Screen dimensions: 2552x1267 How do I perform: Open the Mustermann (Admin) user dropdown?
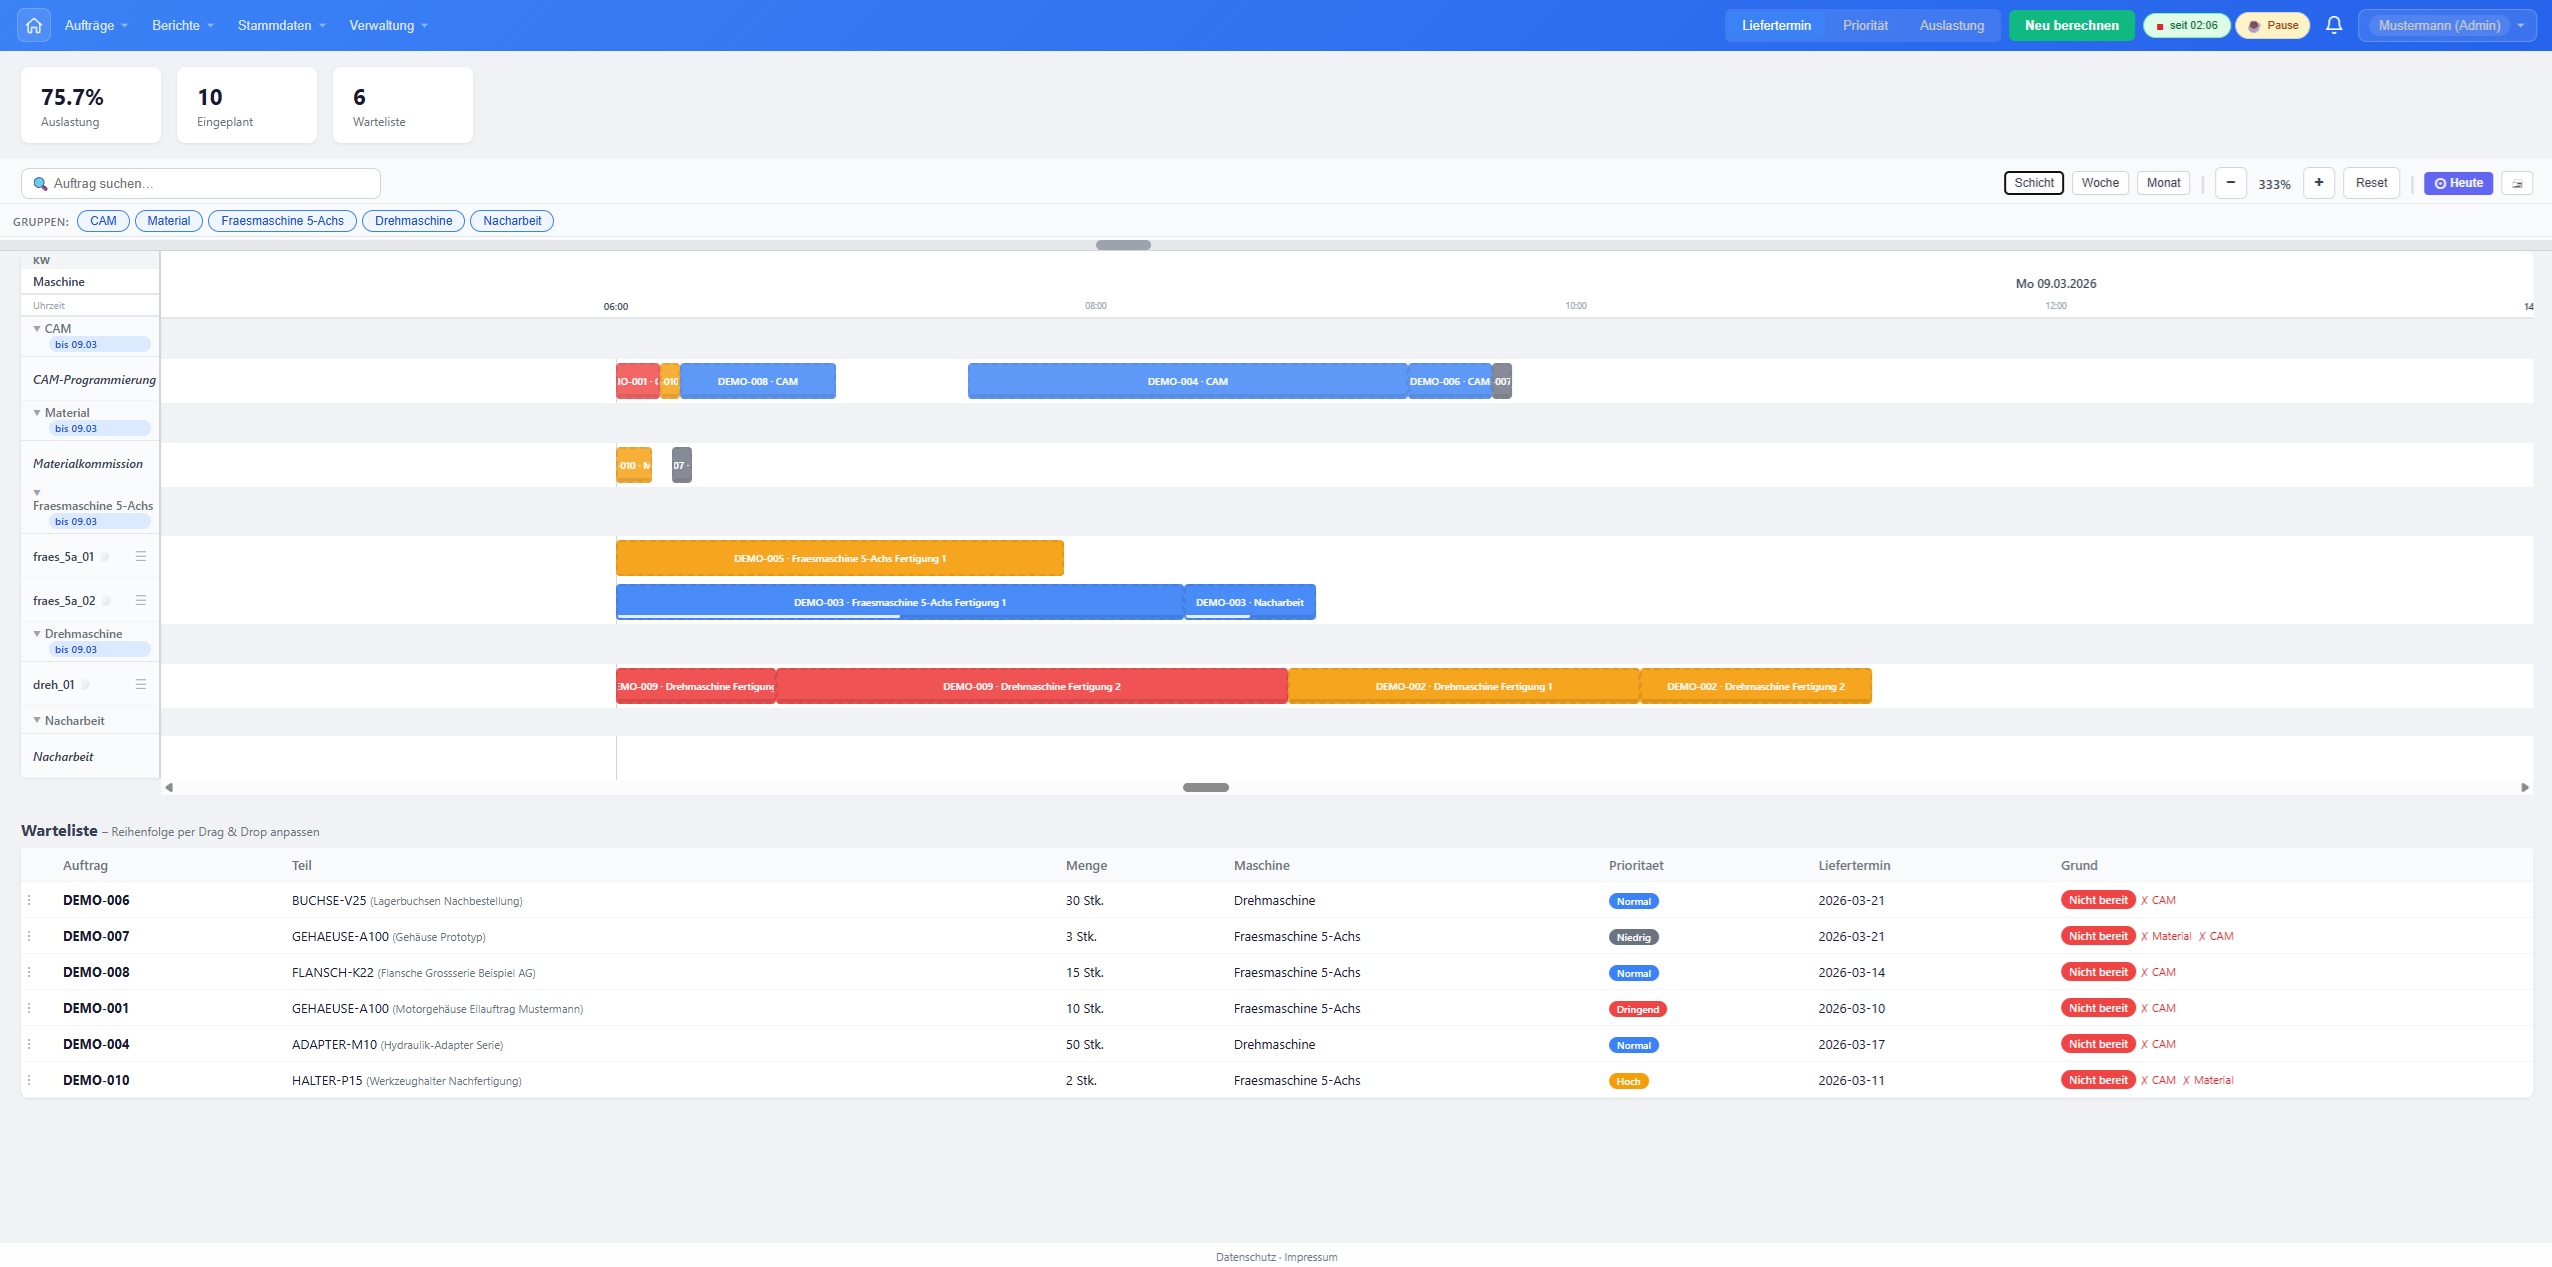coord(2447,25)
